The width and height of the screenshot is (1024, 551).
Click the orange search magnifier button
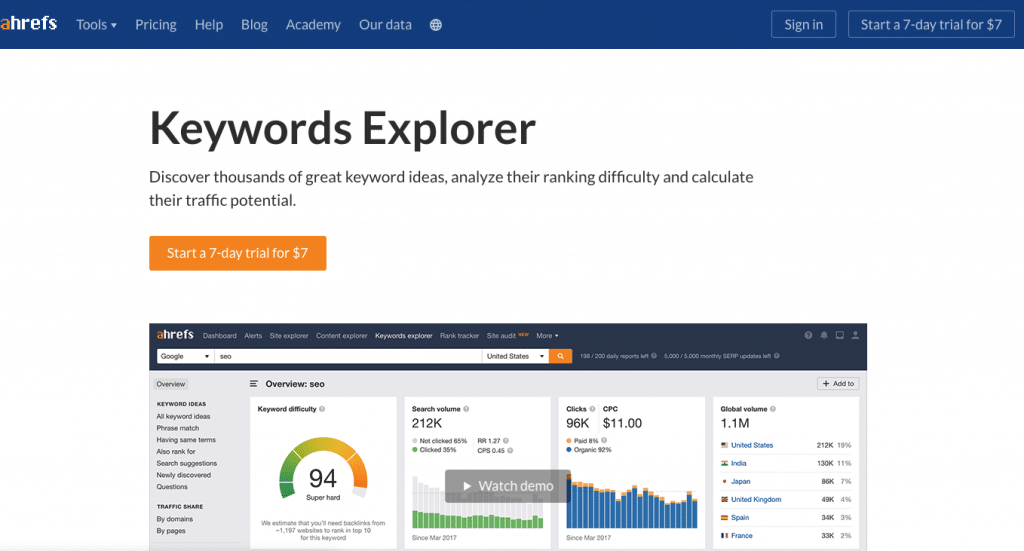click(560, 356)
